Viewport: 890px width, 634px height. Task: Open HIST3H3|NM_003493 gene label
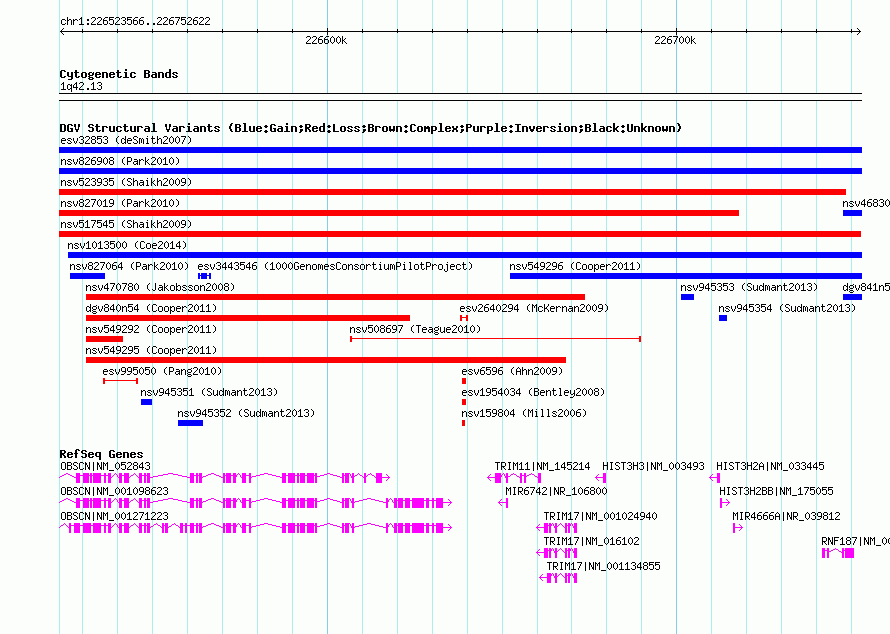(653, 466)
